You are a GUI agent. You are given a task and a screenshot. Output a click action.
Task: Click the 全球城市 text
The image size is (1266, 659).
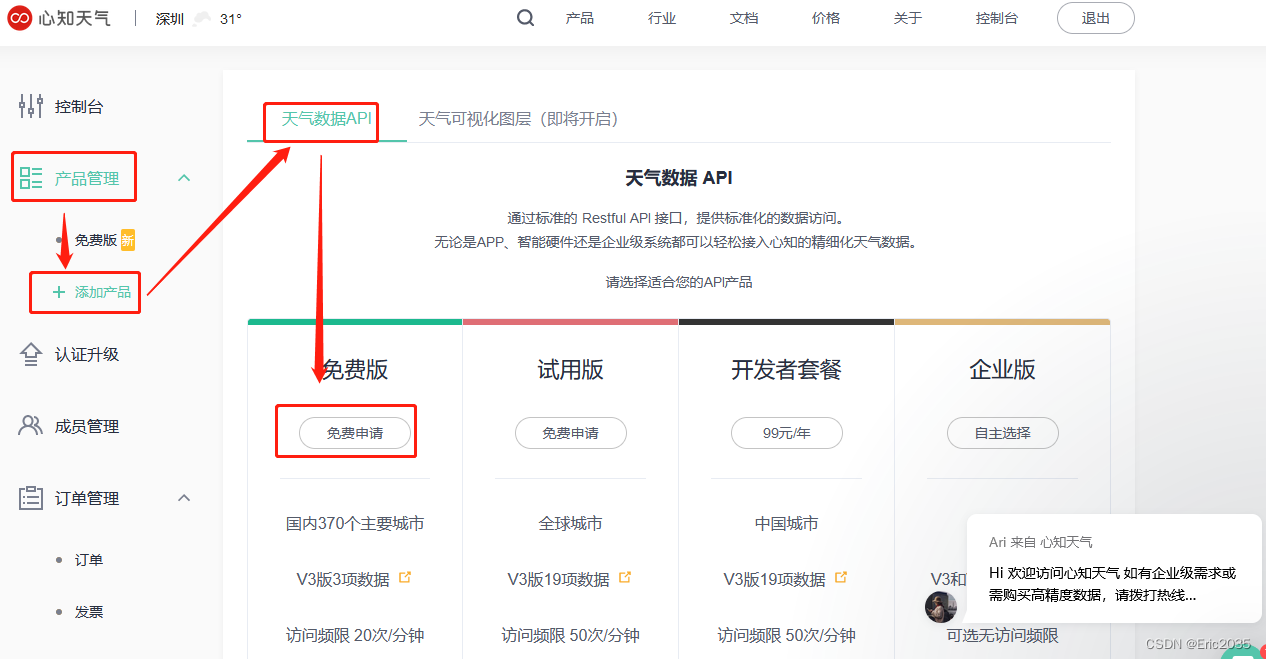click(571, 523)
